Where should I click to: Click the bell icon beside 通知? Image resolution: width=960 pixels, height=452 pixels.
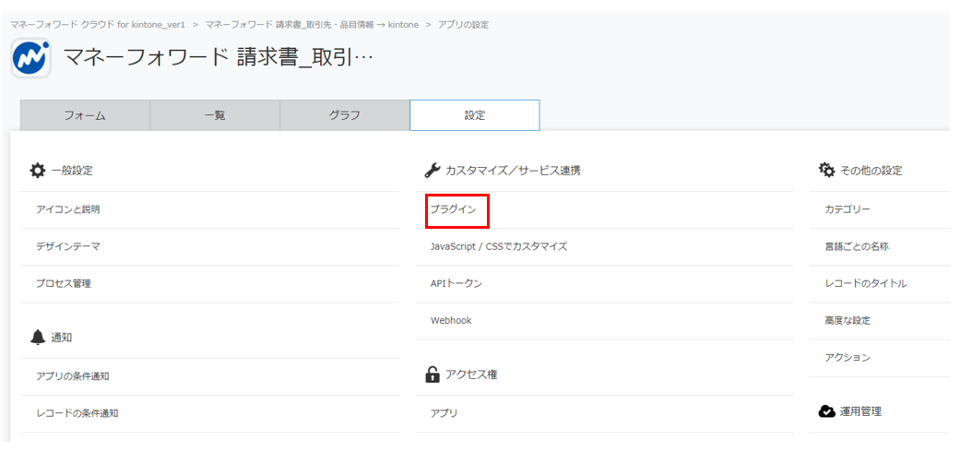pos(37,337)
